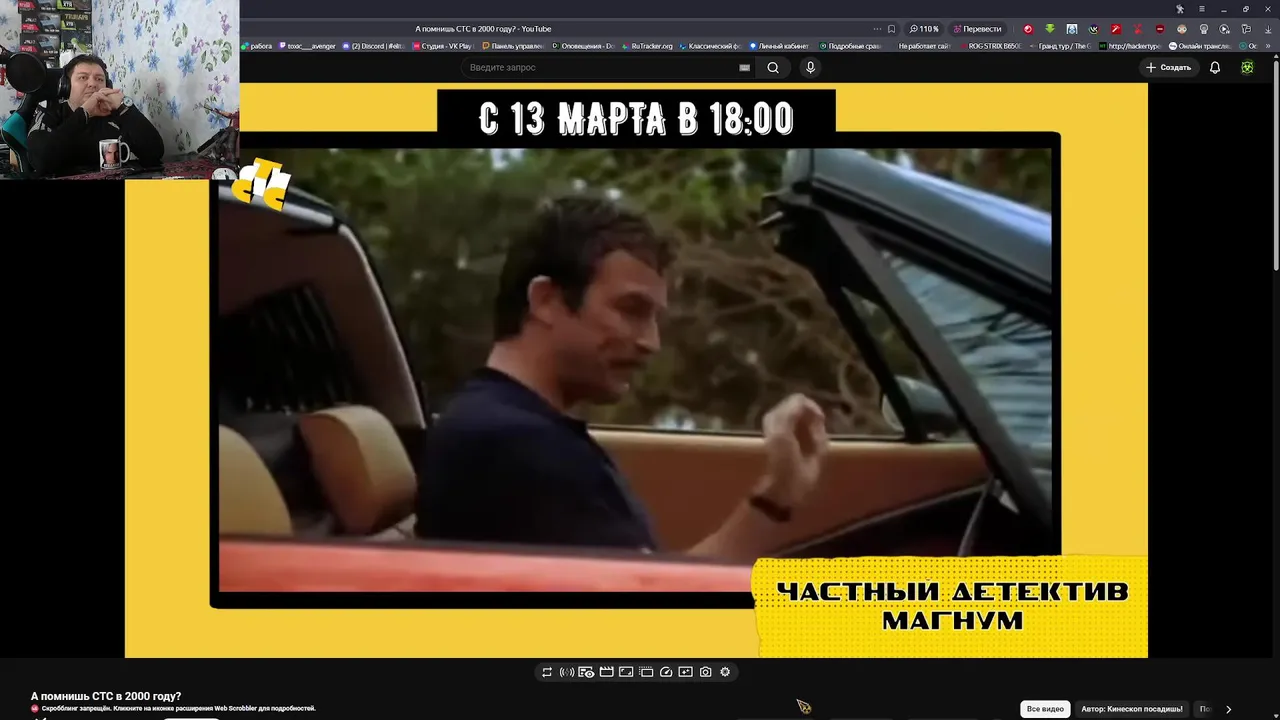
Task: Click the clapperboard icon in the player toolbar
Action: [607, 672]
